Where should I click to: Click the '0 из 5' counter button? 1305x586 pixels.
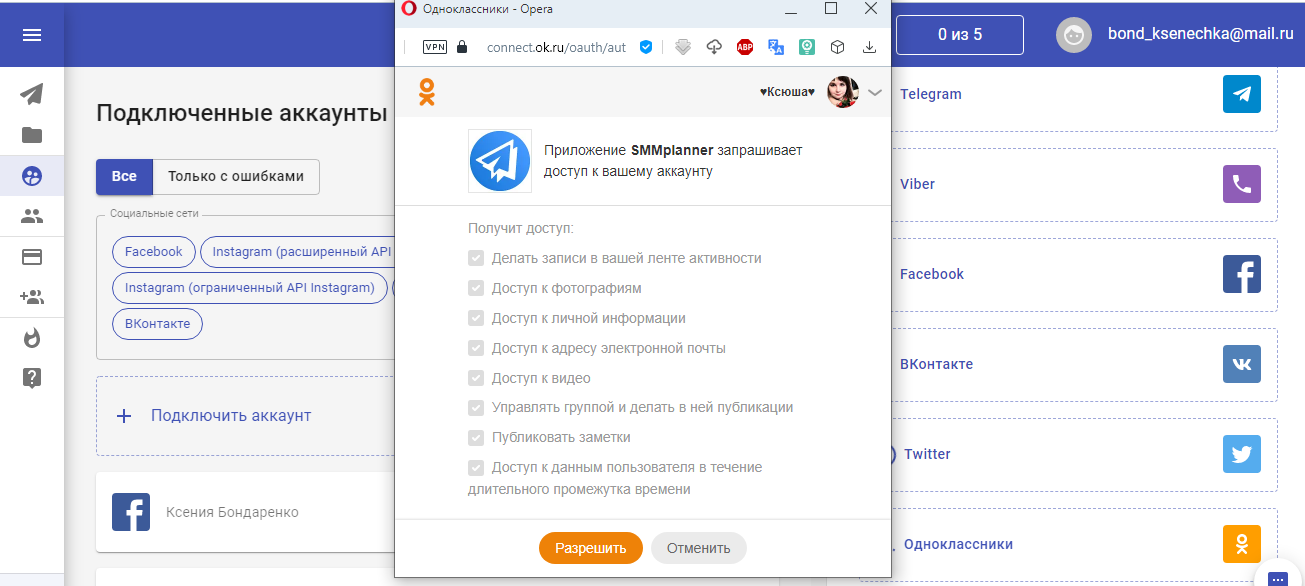[960, 35]
